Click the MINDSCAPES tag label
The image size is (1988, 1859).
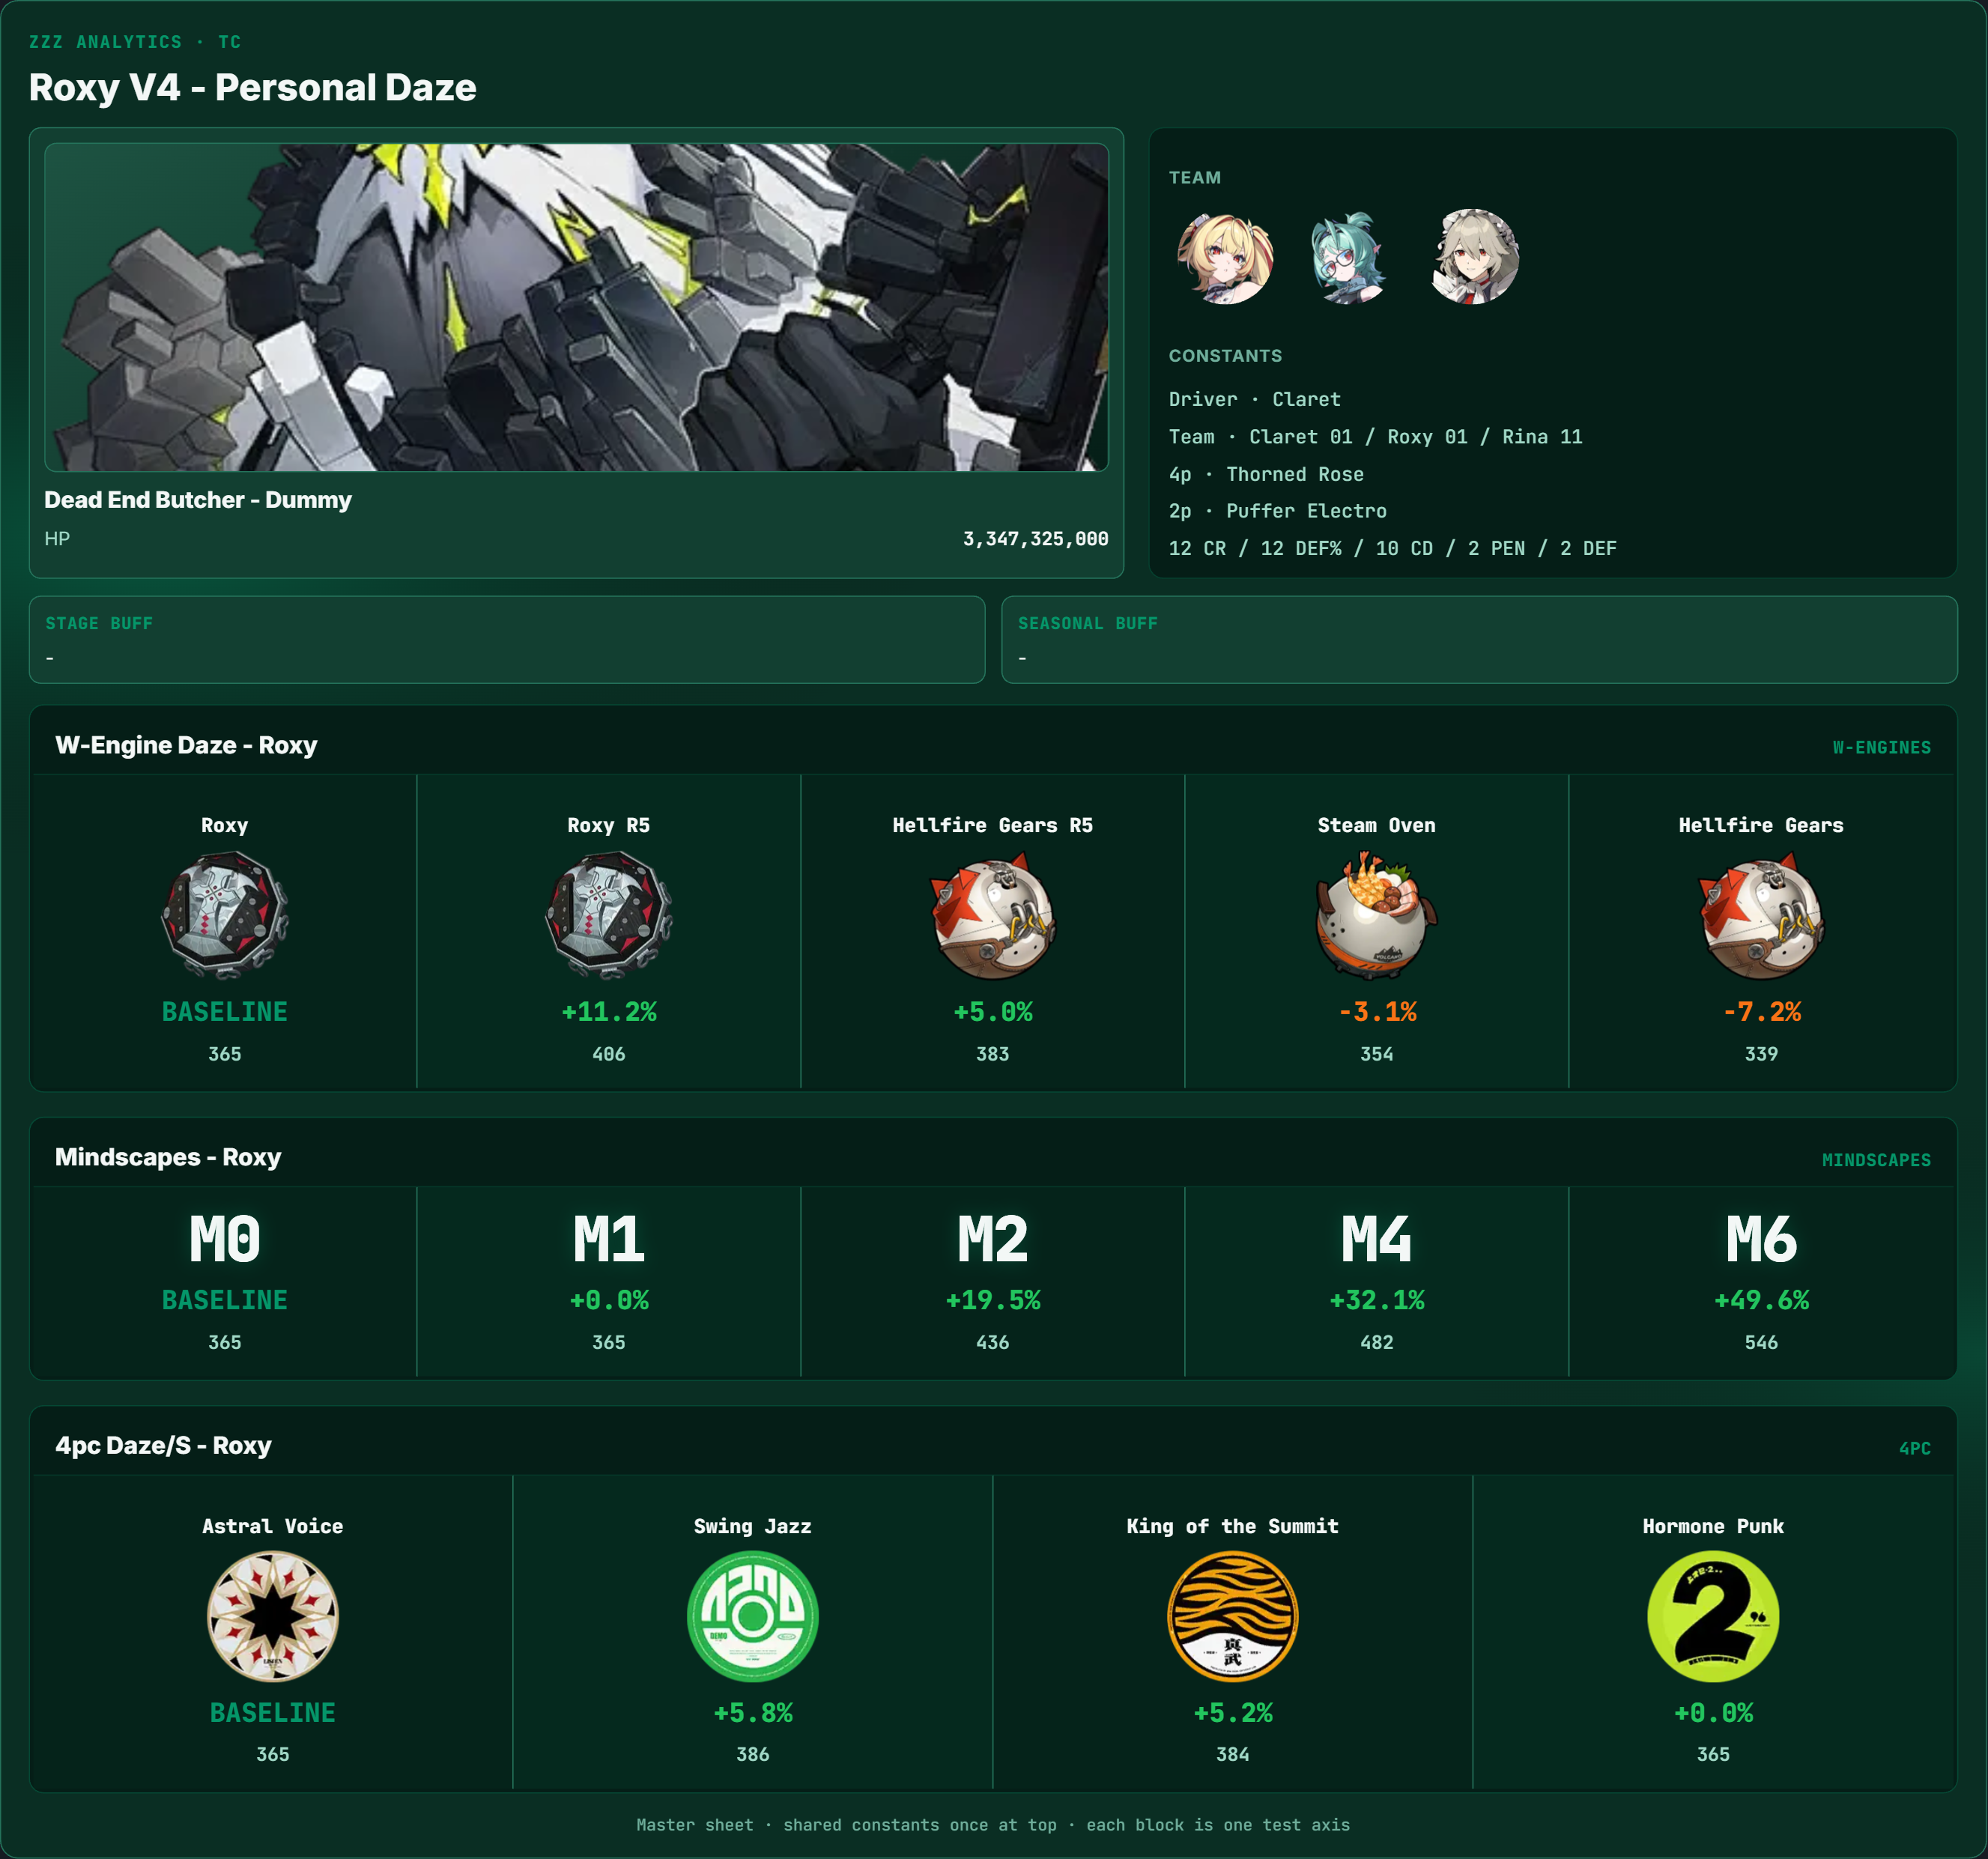(1876, 1160)
